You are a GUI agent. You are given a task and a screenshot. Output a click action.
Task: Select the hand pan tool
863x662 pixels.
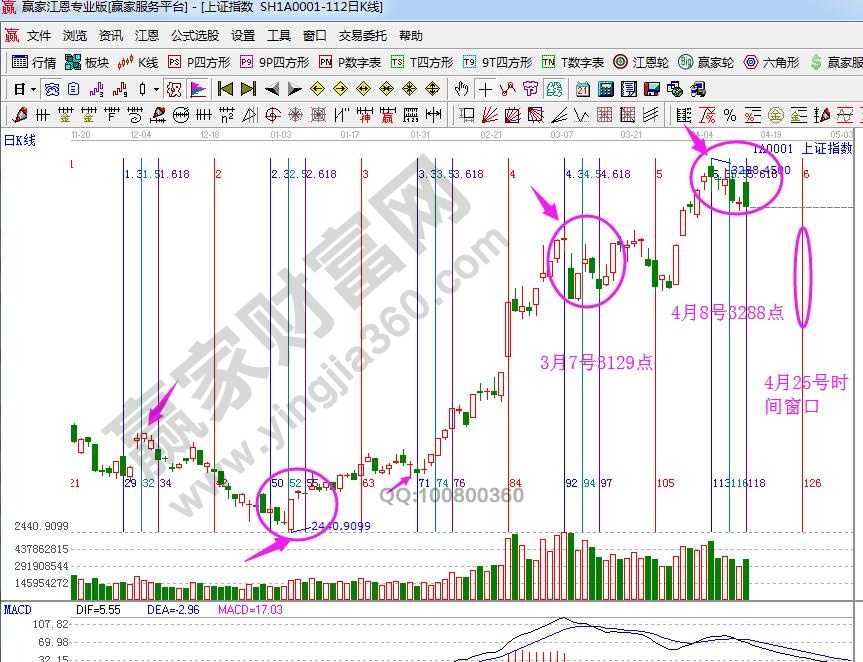click(x=461, y=88)
